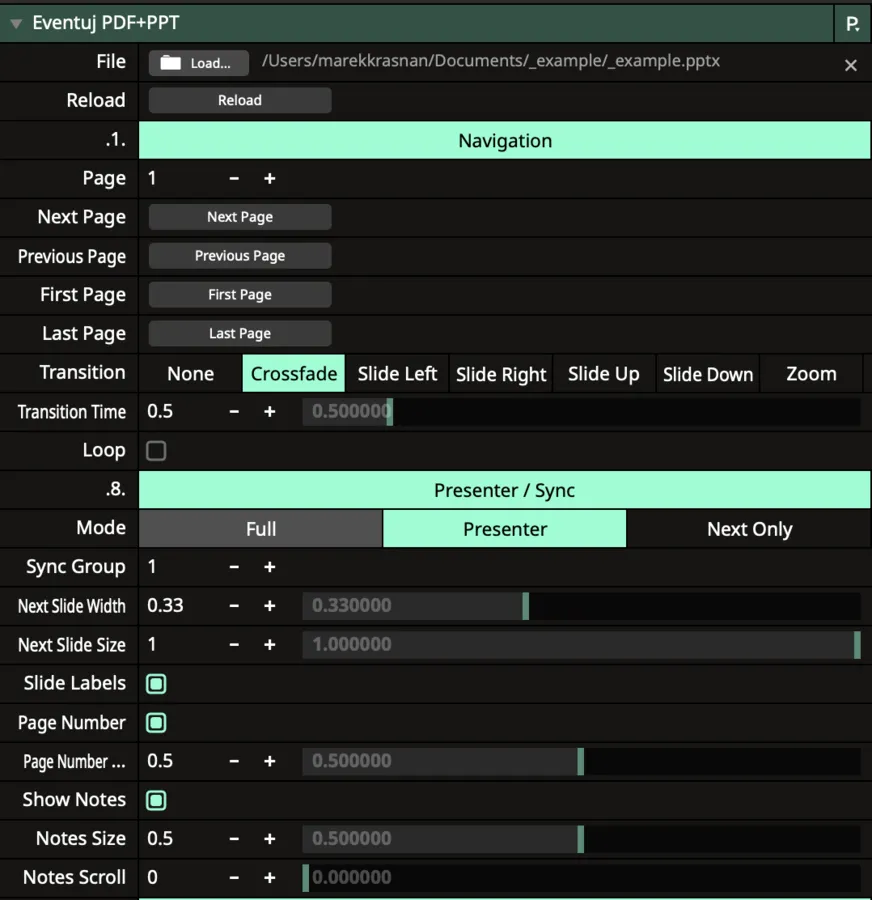This screenshot has width=872, height=900.
Task: Decrease Page Number ... value with minus
Action: click(x=234, y=762)
